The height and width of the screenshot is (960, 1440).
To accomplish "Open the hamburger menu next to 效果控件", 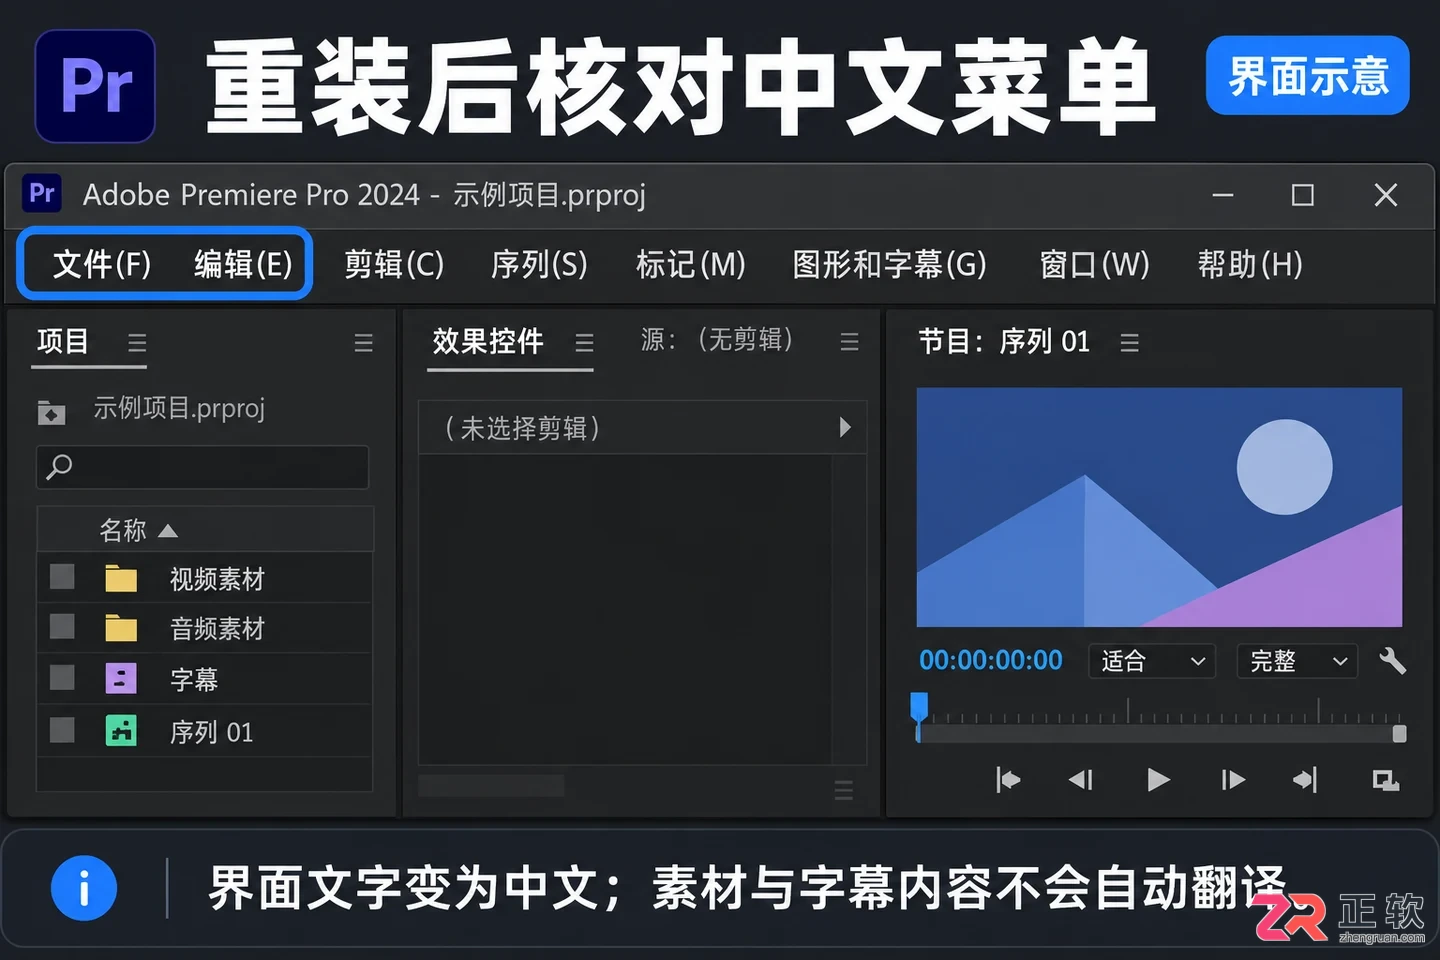I will pos(584,343).
